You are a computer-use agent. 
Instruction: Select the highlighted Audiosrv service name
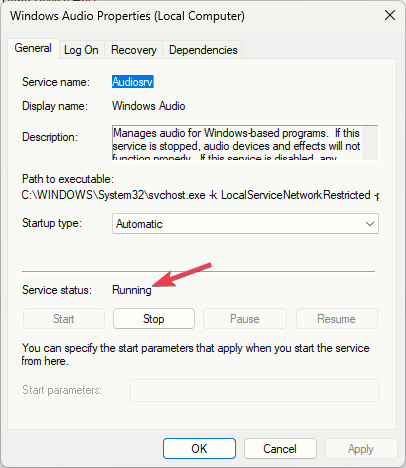pos(133,82)
